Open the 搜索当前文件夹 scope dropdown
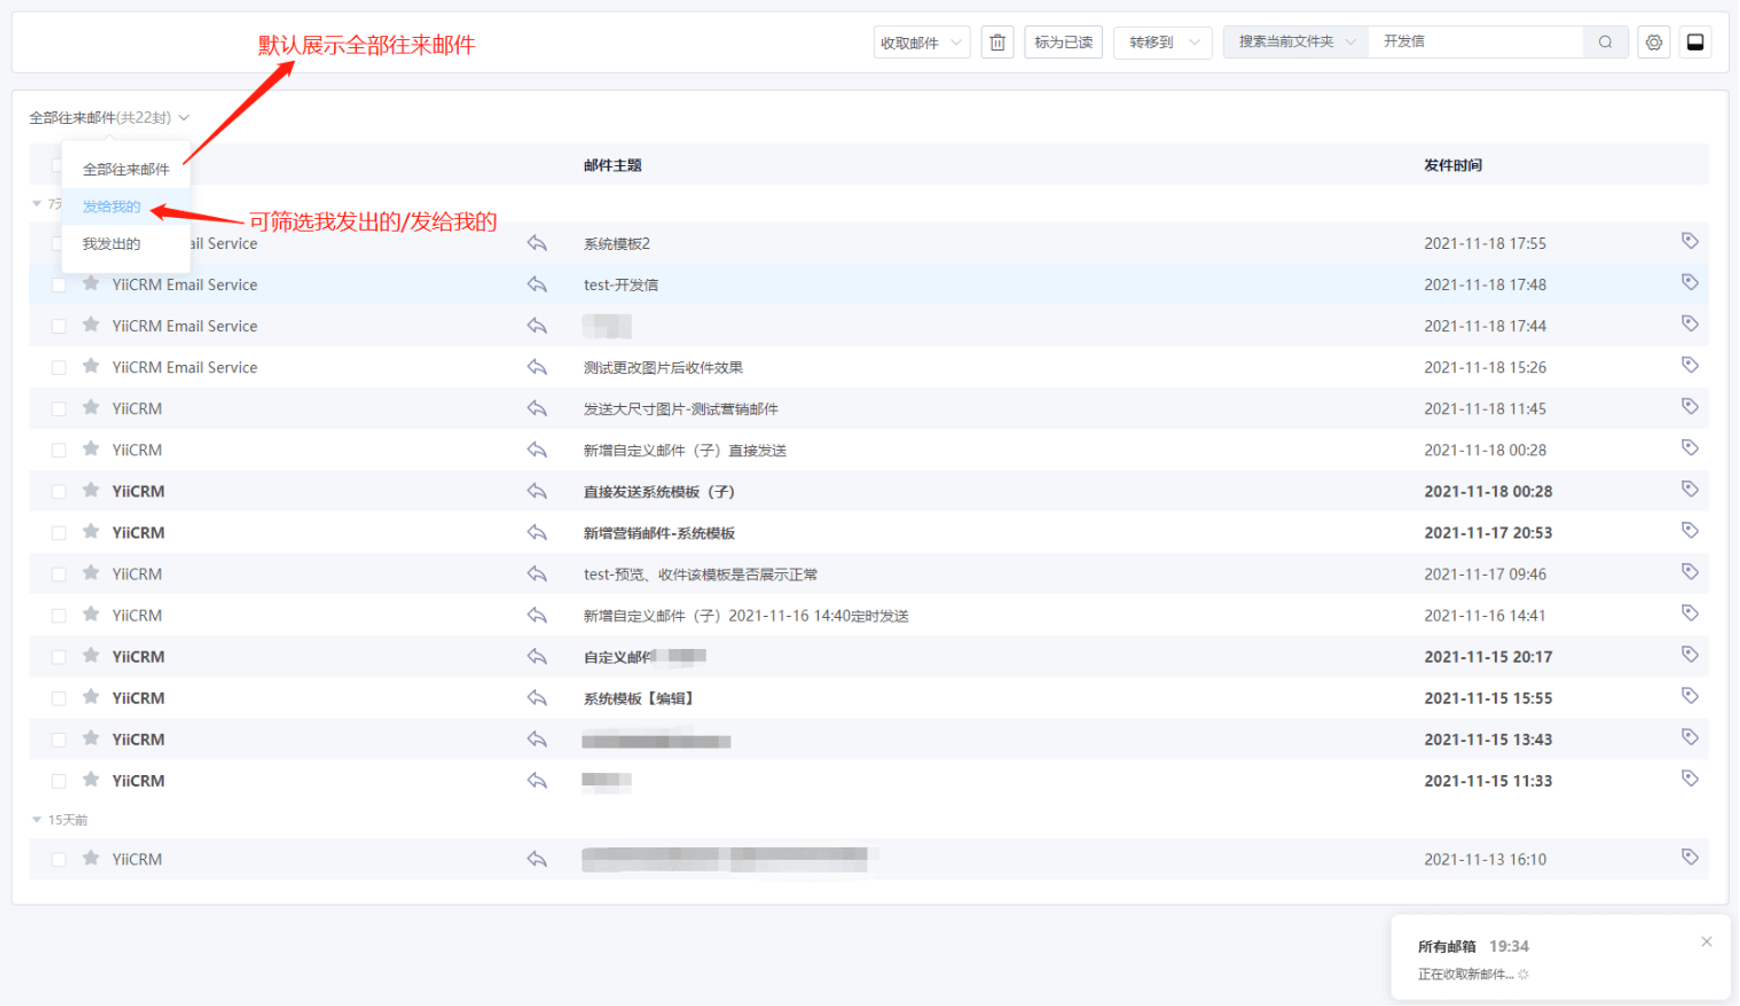The height and width of the screenshot is (1006, 1740). point(1296,42)
